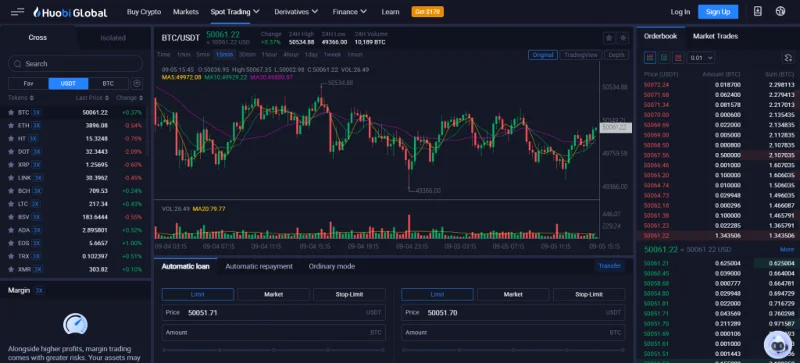Switch chart to TradingView mode
Viewport: 800px width, 363px height.
coord(581,55)
